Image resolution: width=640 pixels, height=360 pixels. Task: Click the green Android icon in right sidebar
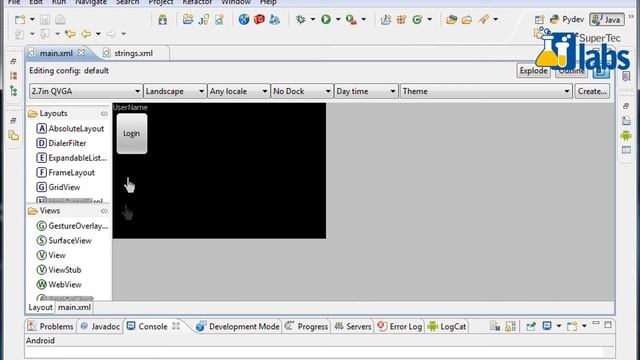[626, 135]
